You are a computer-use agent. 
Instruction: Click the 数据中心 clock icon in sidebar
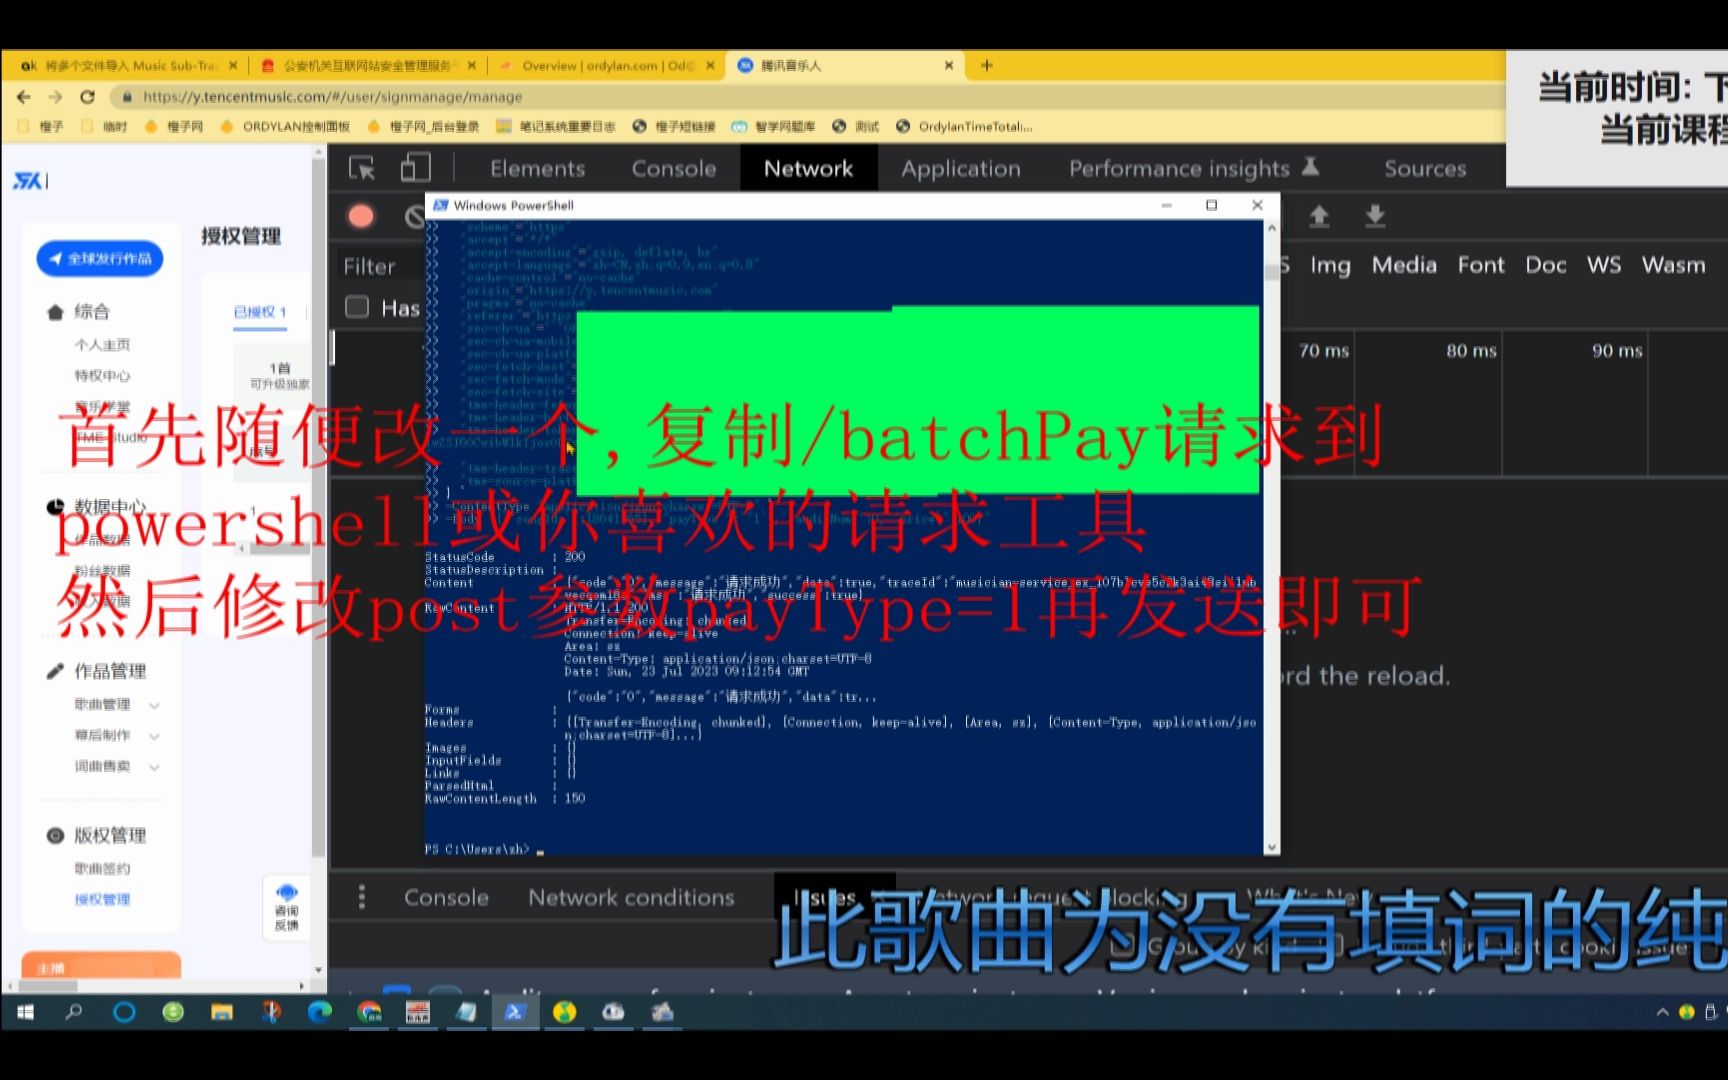pos(55,506)
